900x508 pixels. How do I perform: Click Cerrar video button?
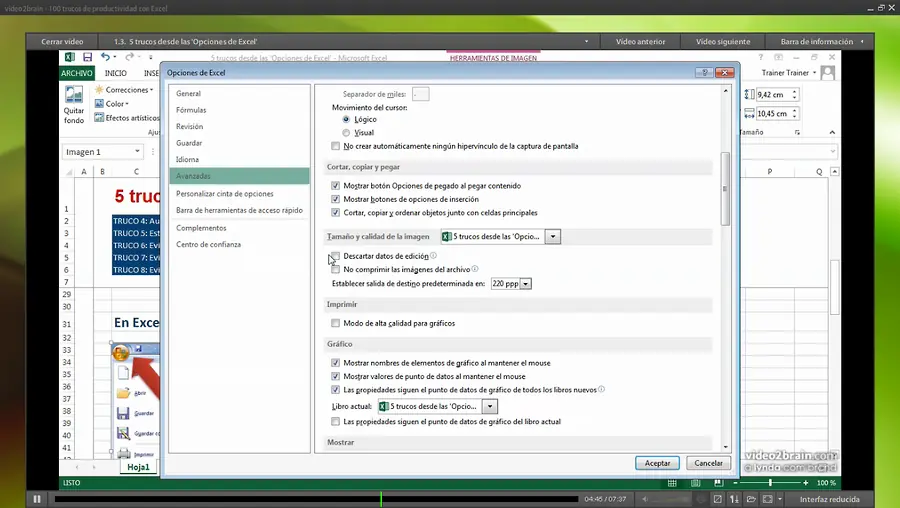pos(62,41)
